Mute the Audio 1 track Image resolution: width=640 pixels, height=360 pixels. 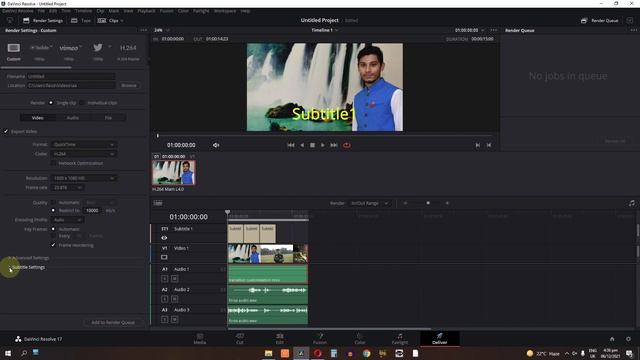[174, 278]
